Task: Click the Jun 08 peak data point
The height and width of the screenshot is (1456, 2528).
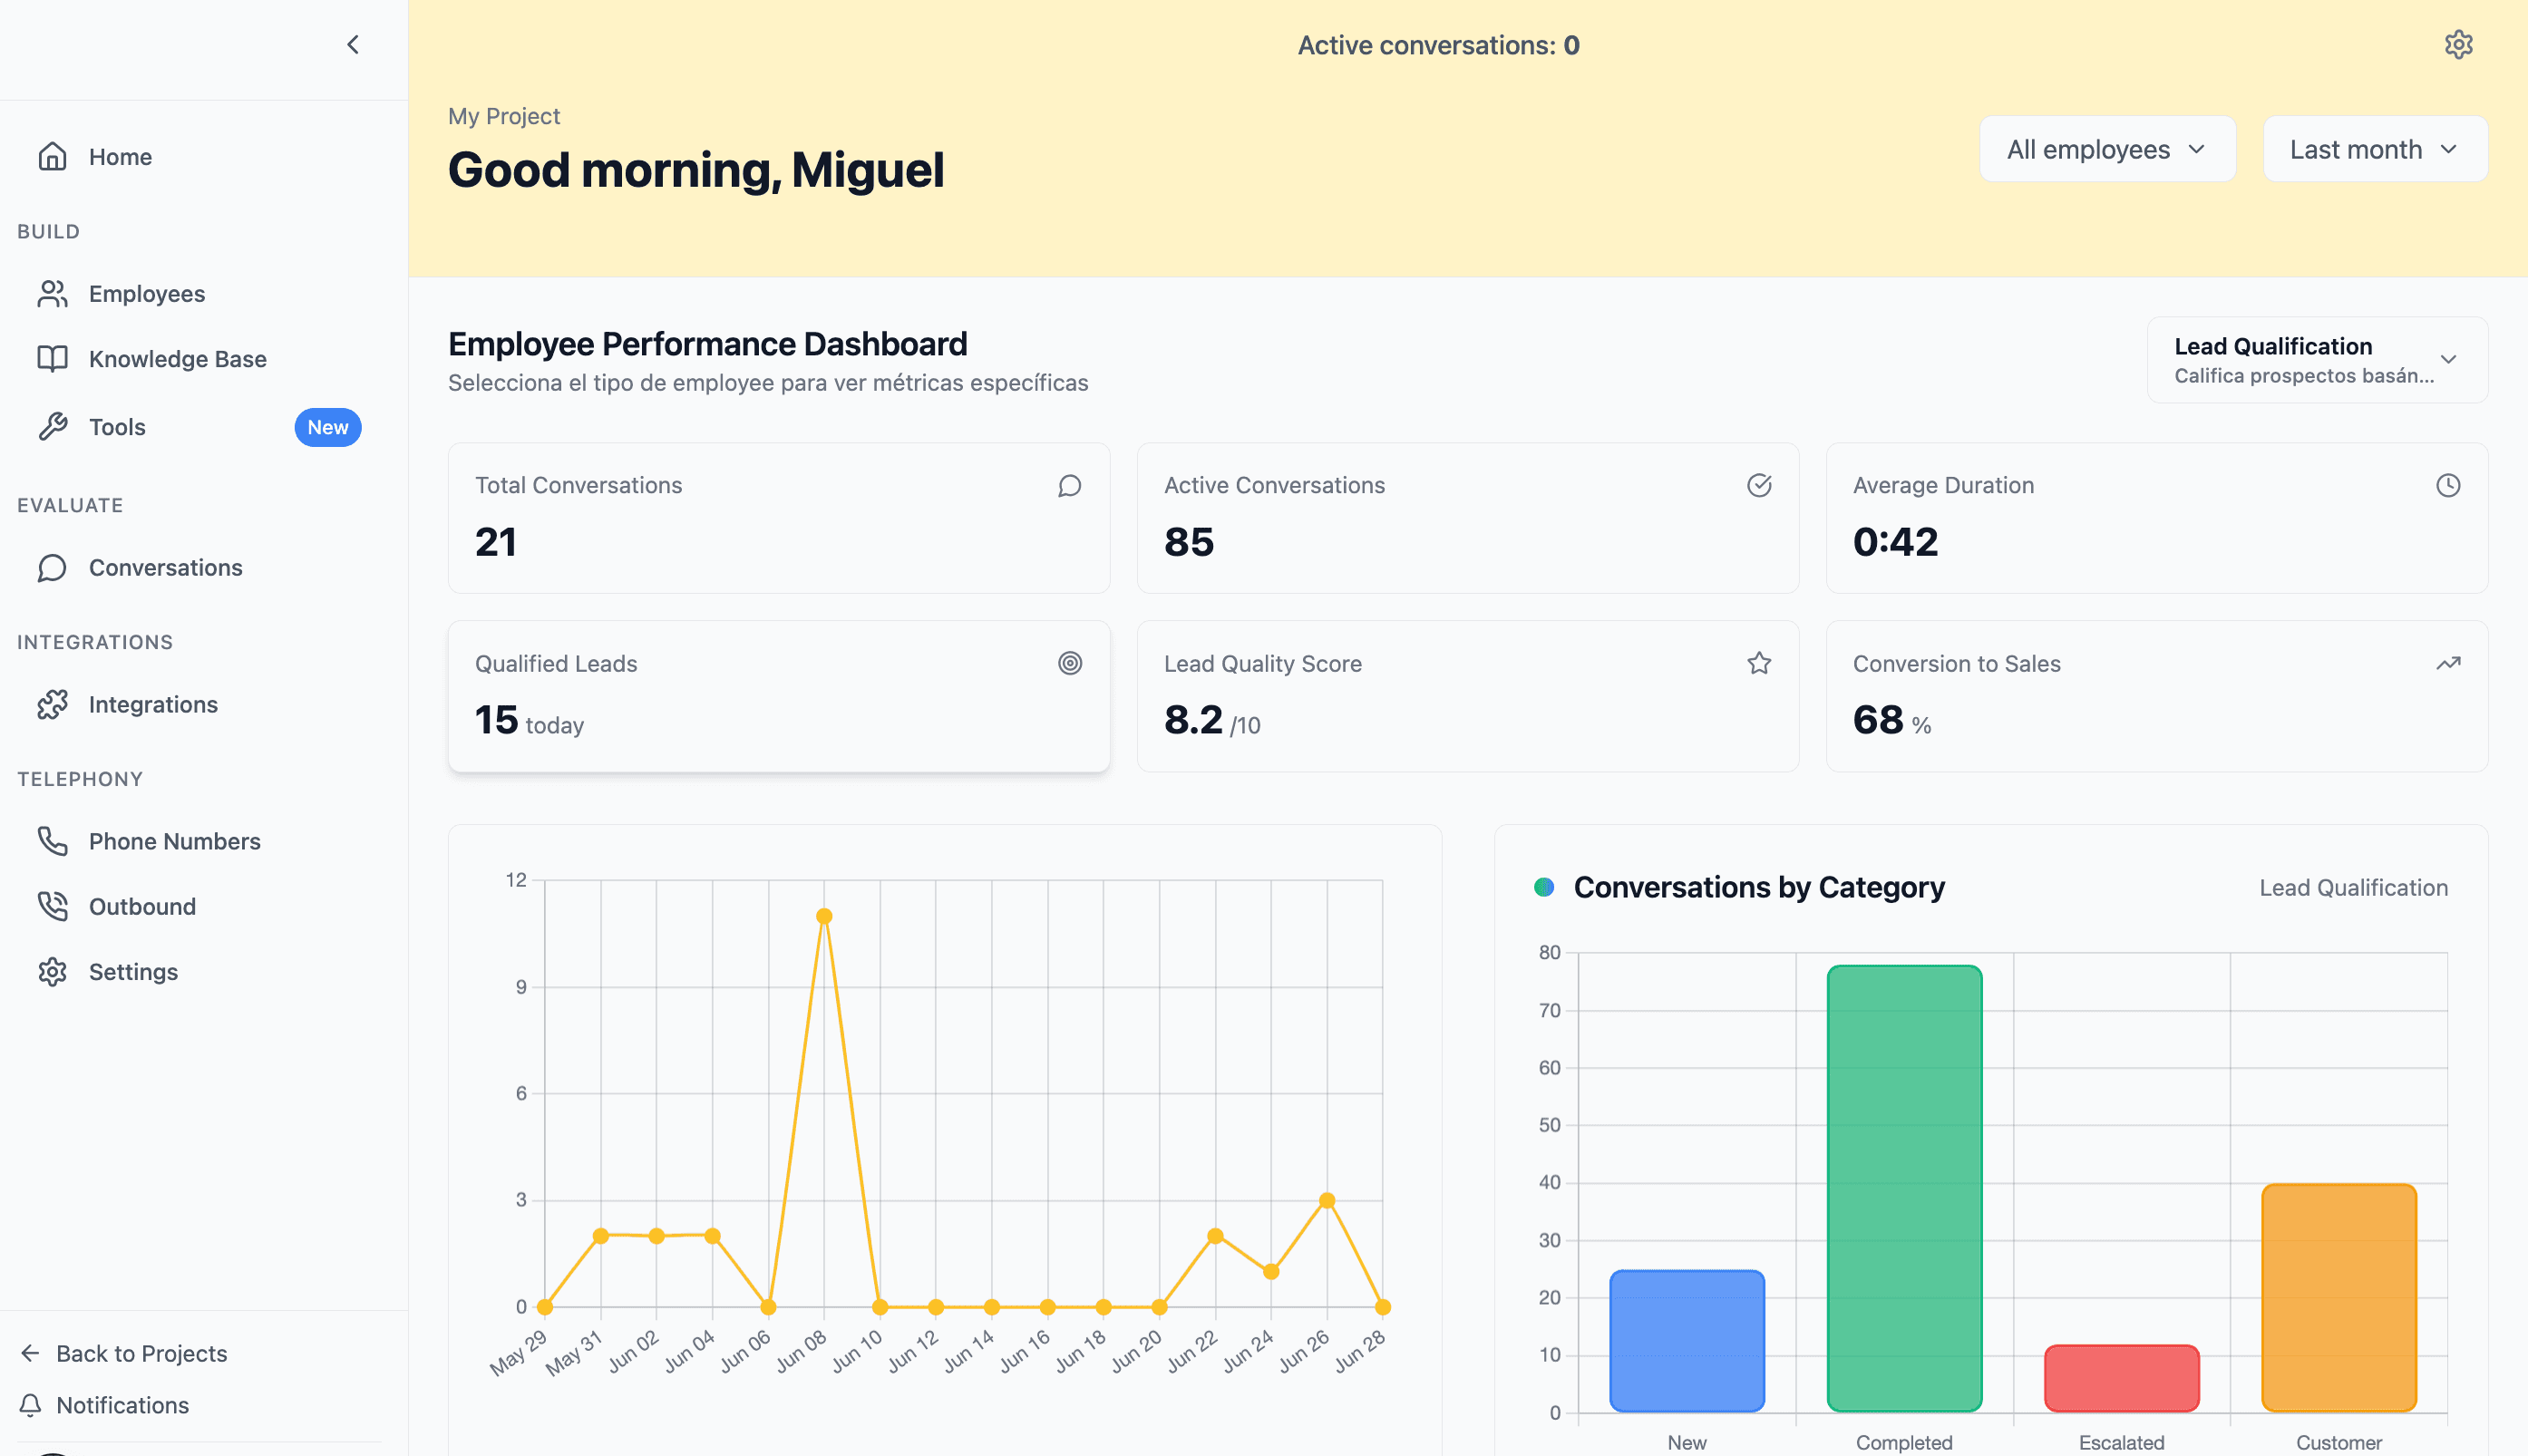Action: [824, 916]
